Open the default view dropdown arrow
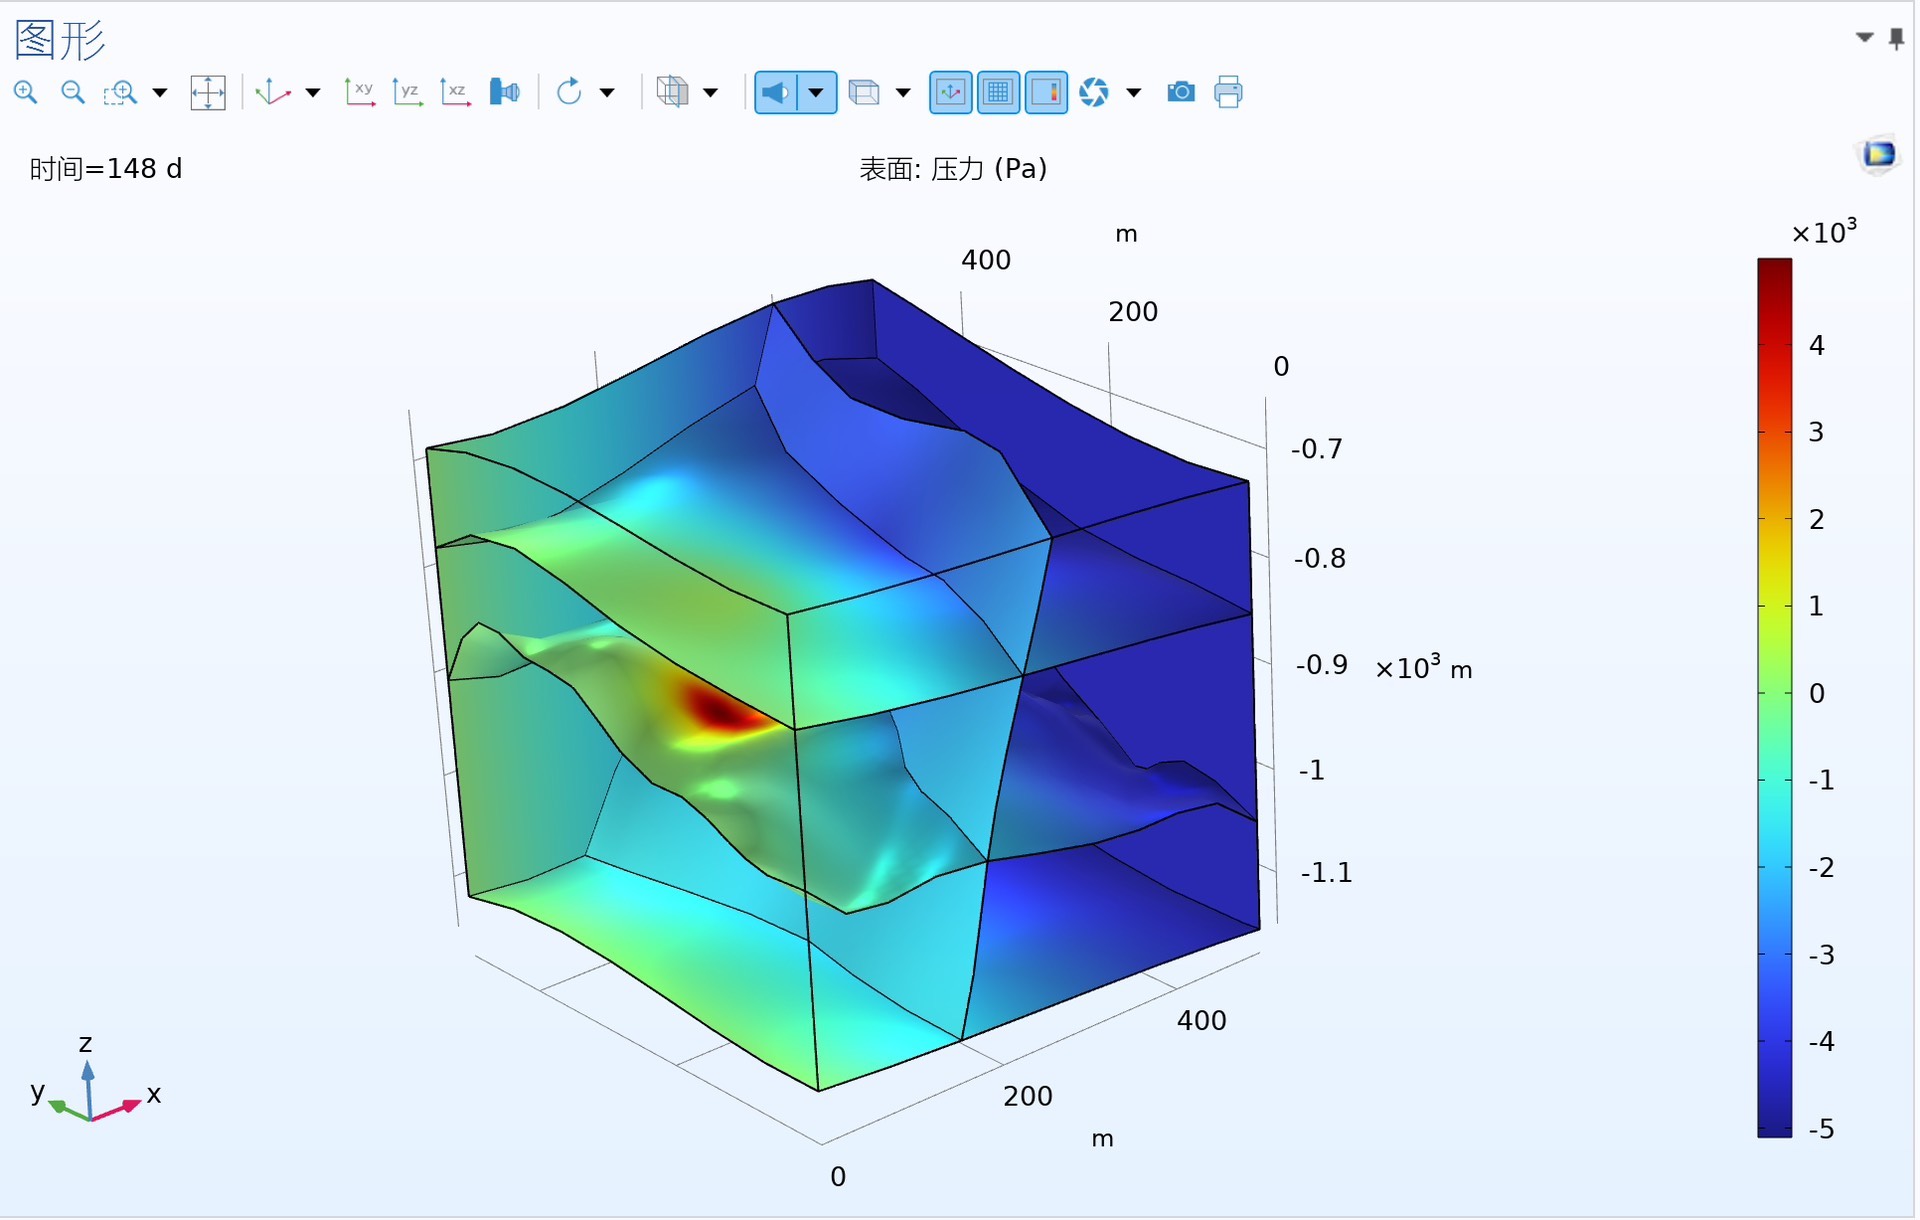This screenshot has width=1920, height=1220. (x=313, y=93)
